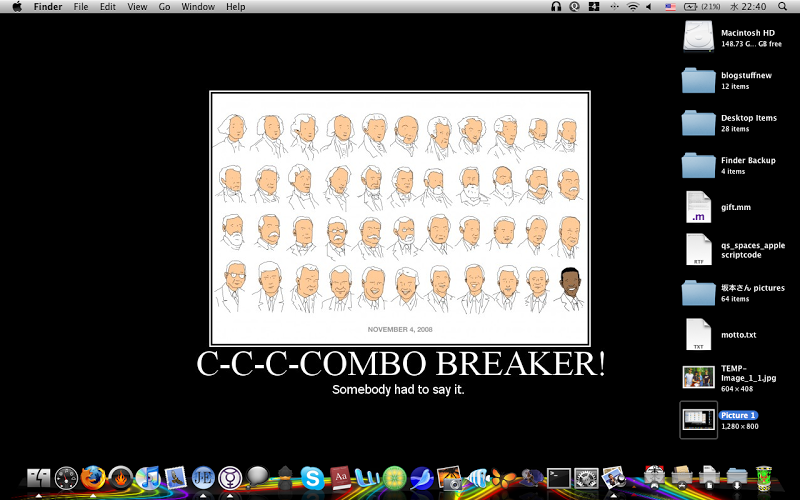The image size is (800, 500).
Task: Open the striped fish icon app in Dock
Action: (x=477, y=479)
